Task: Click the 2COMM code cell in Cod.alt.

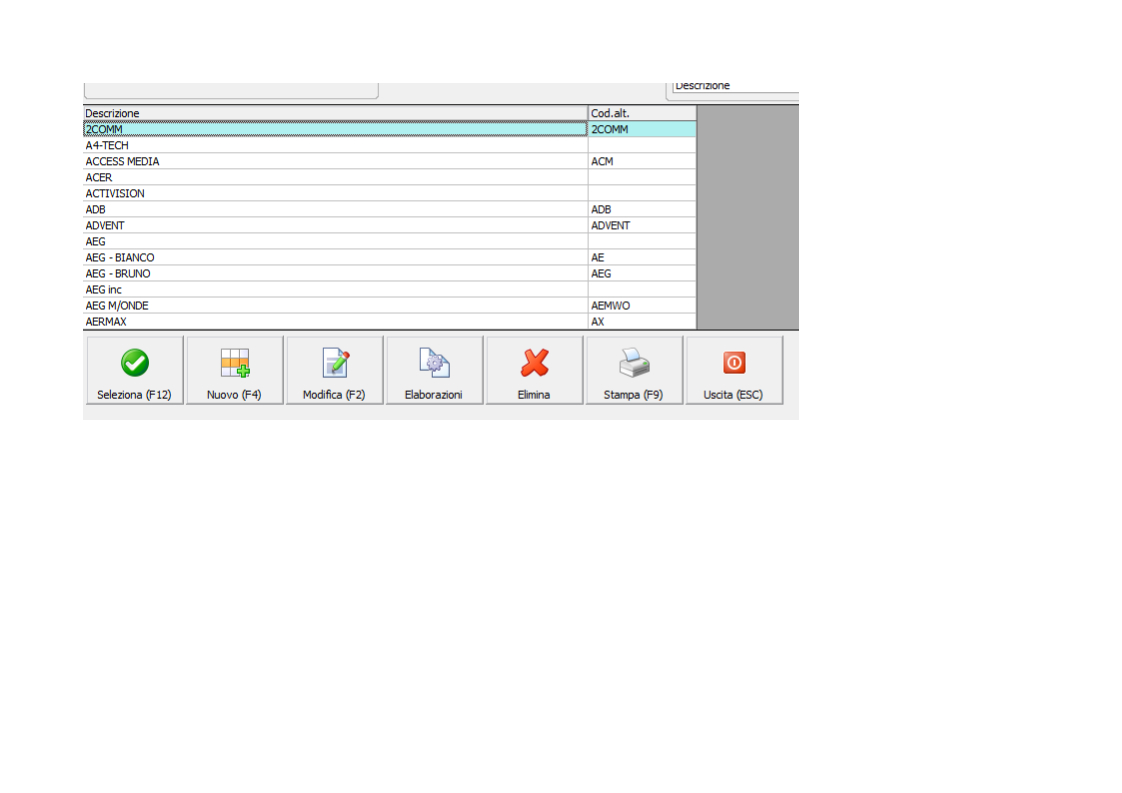Action: 642,129
